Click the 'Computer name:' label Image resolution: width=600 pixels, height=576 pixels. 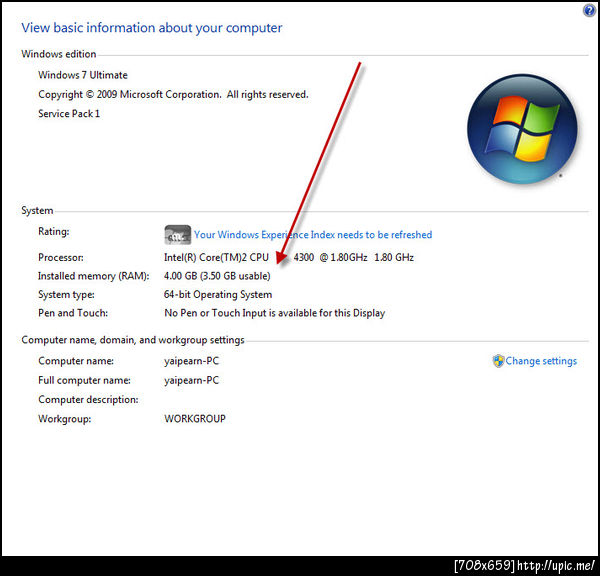(x=76, y=361)
